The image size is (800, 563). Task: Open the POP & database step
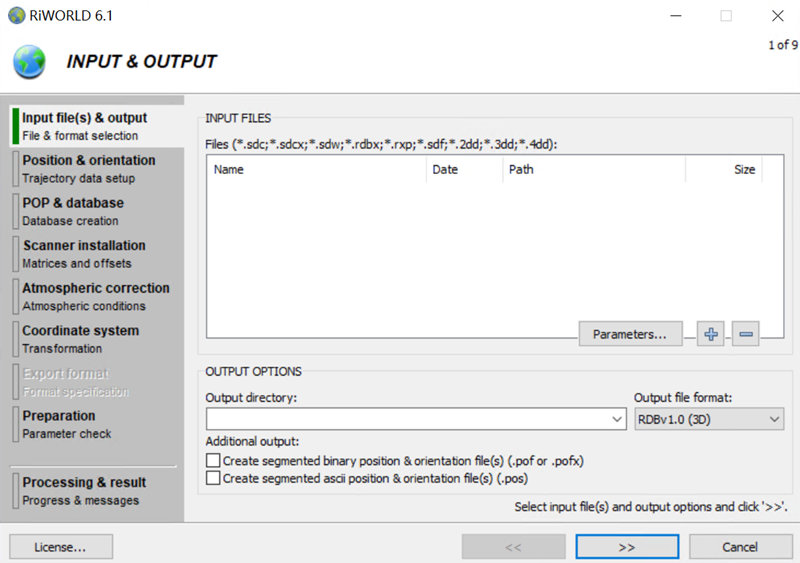[73, 211]
